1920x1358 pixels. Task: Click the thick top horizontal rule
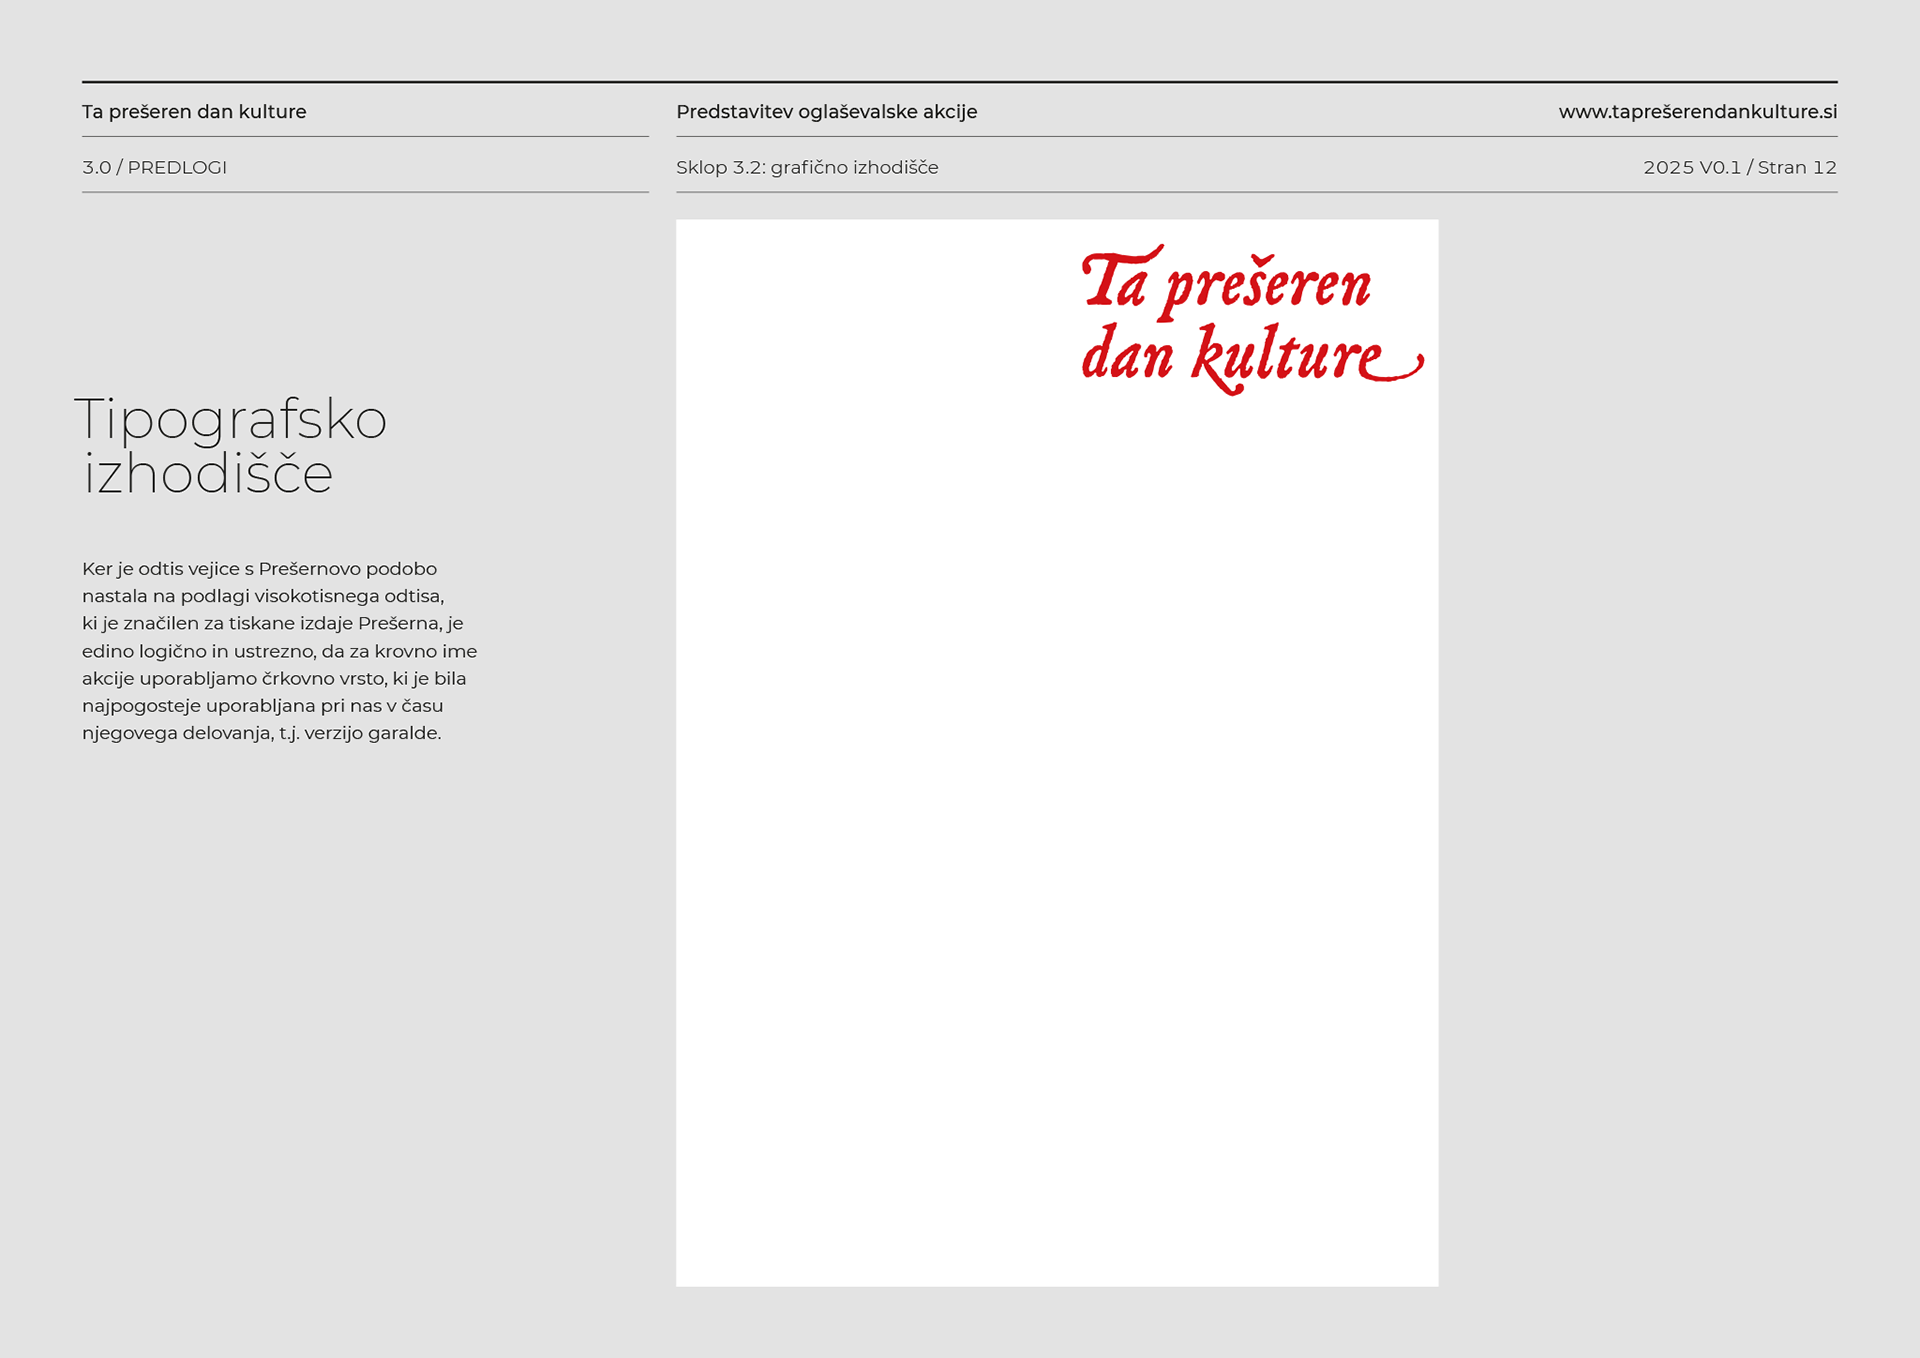[959, 82]
